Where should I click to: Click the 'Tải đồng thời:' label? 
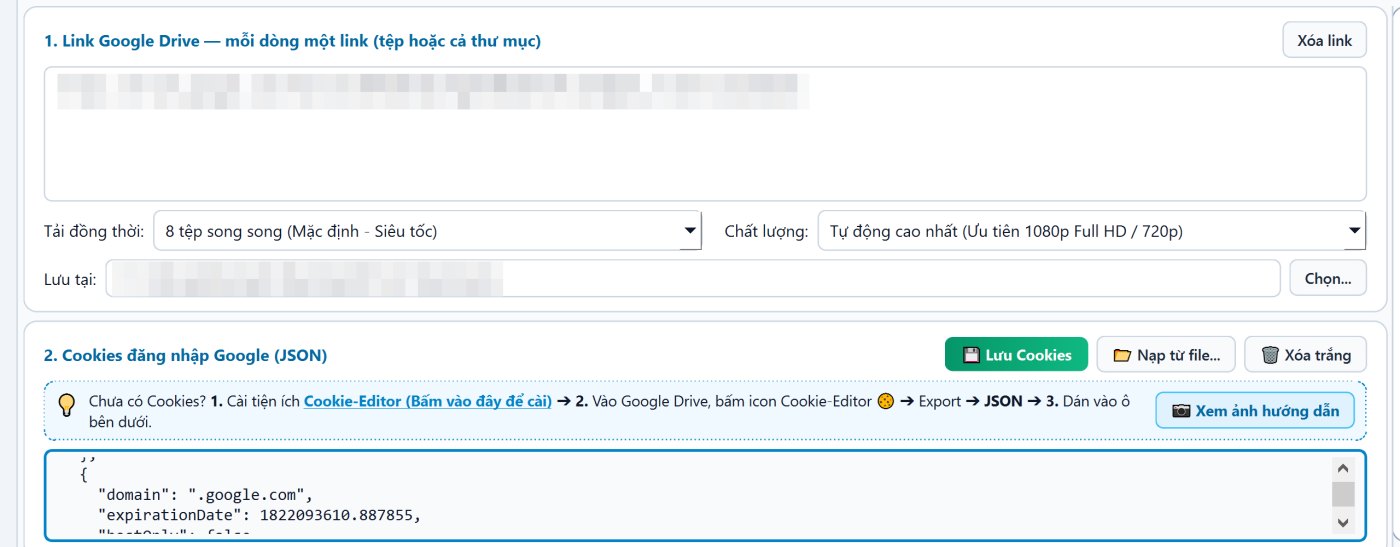tap(94, 231)
